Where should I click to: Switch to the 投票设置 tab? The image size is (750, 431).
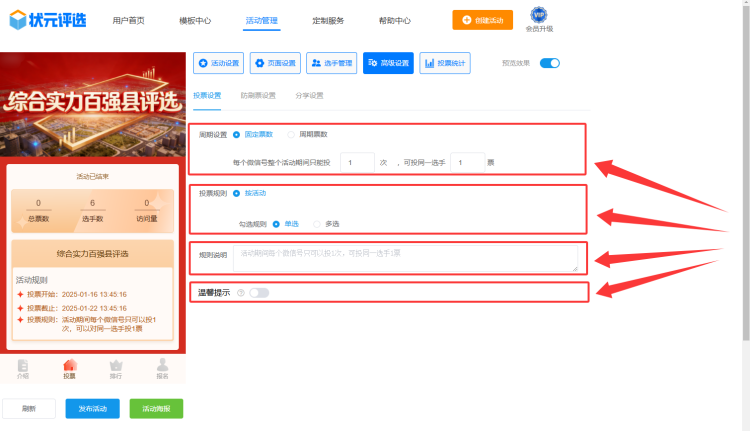tap(207, 96)
